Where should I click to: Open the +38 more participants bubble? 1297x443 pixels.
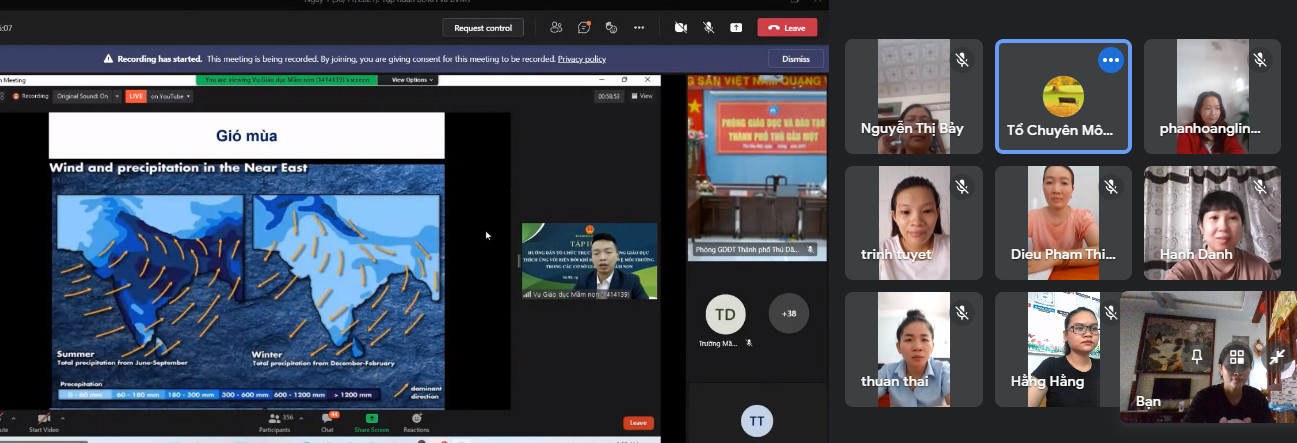(x=789, y=313)
